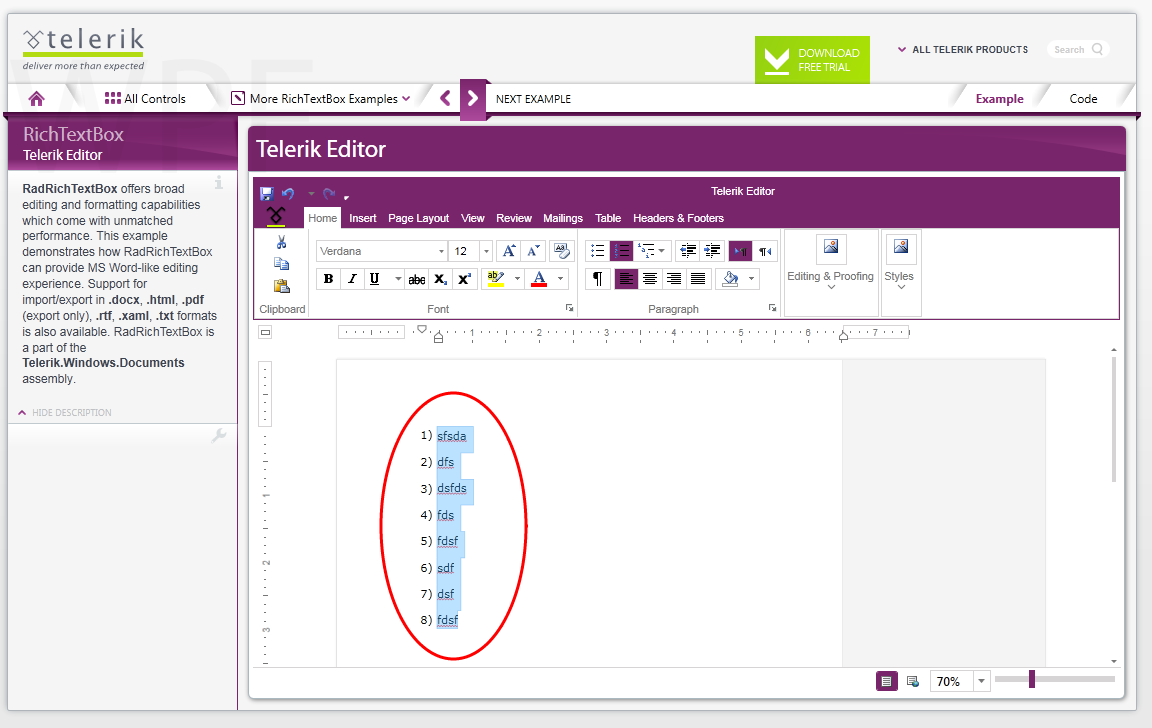Open the Table ribbon tab
The width and height of the screenshot is (1152, 728).
pos(608,218)
